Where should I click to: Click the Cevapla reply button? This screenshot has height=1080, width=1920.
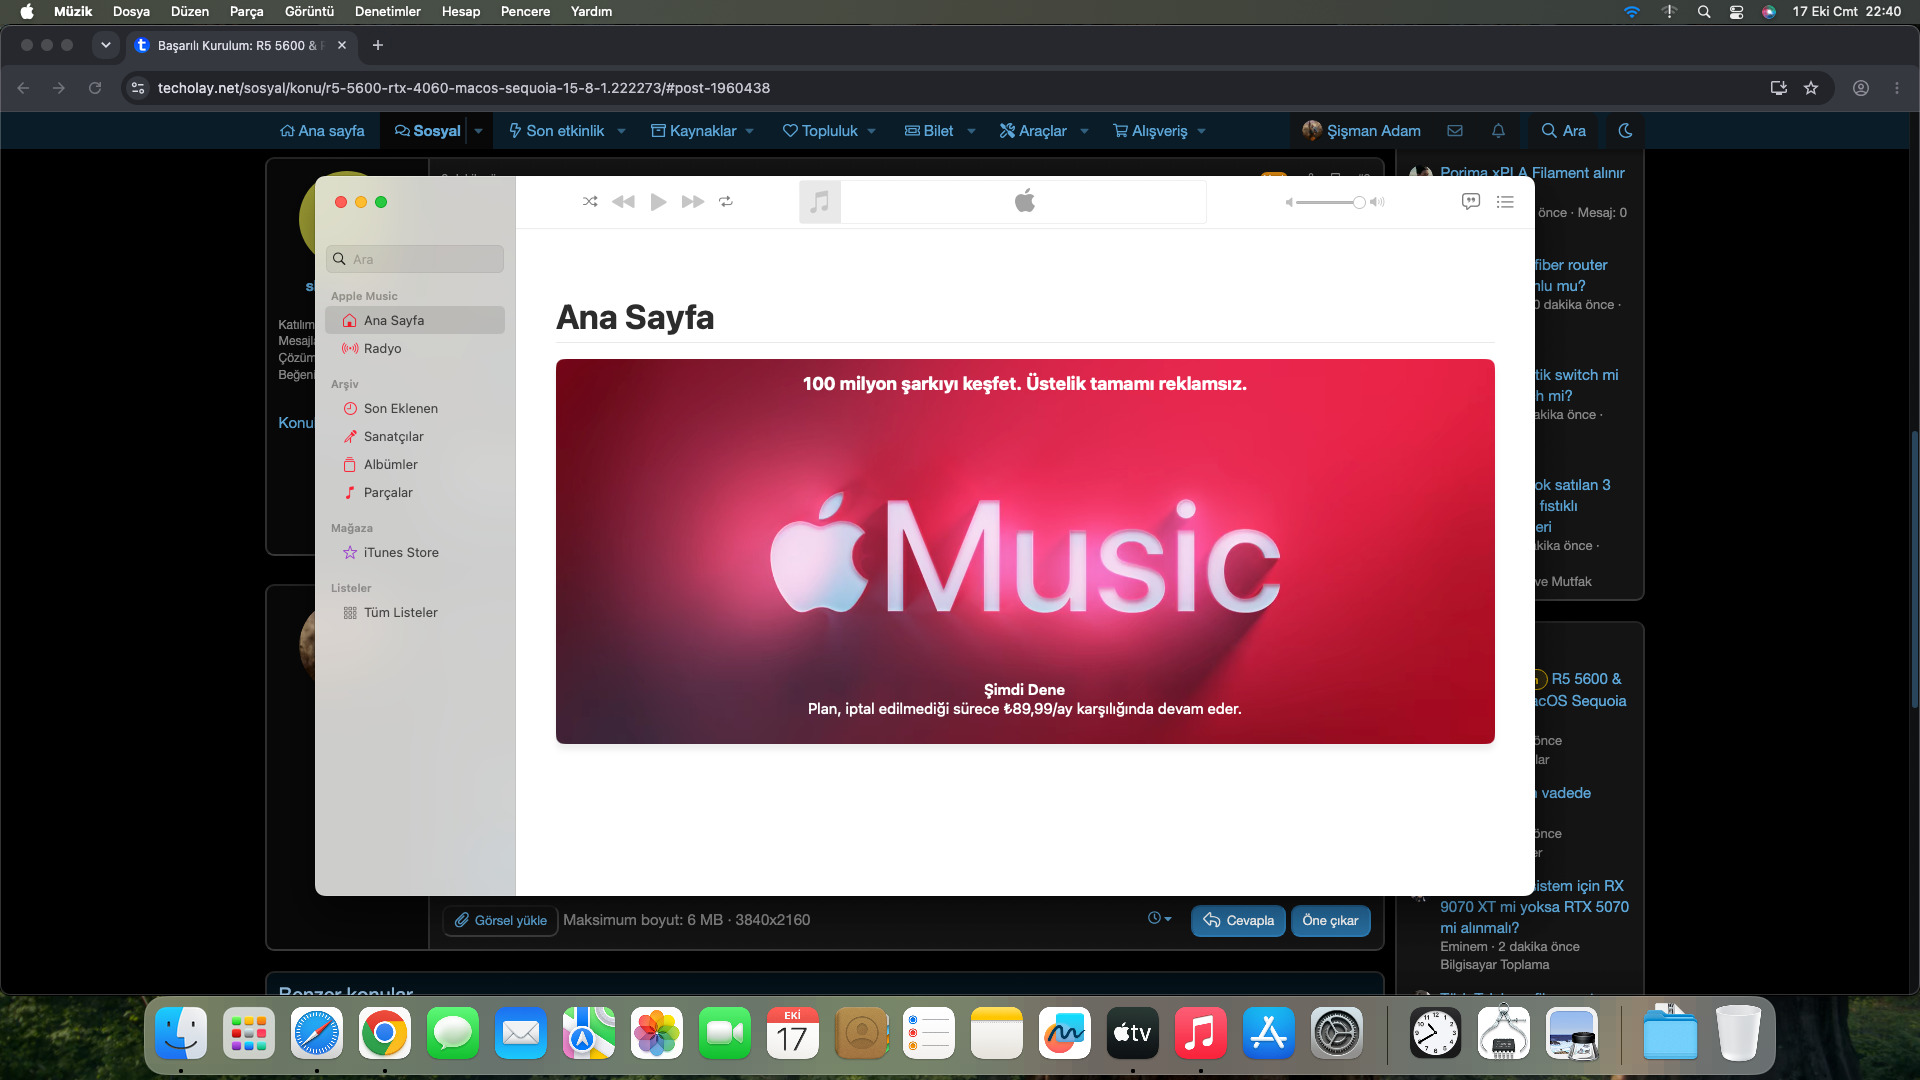pos(1238,920)
